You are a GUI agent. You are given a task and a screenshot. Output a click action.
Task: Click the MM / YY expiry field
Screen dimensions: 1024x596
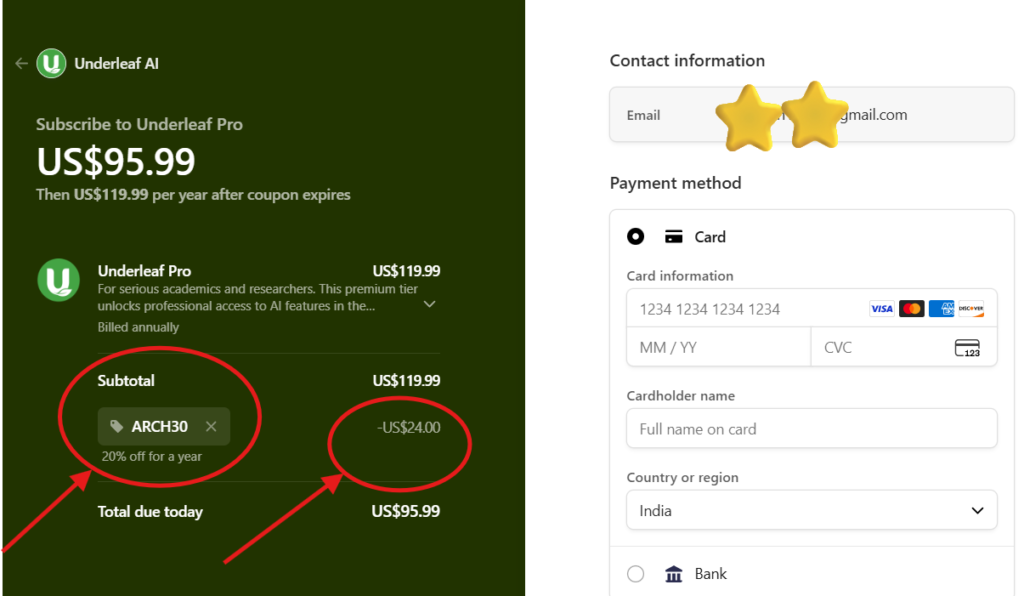click(718, 348)
